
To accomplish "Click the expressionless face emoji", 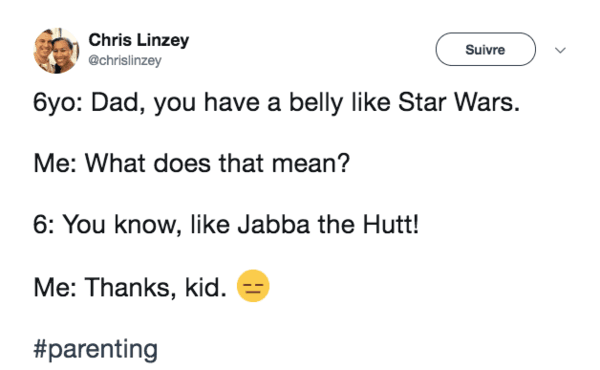I will click(253, 286).
